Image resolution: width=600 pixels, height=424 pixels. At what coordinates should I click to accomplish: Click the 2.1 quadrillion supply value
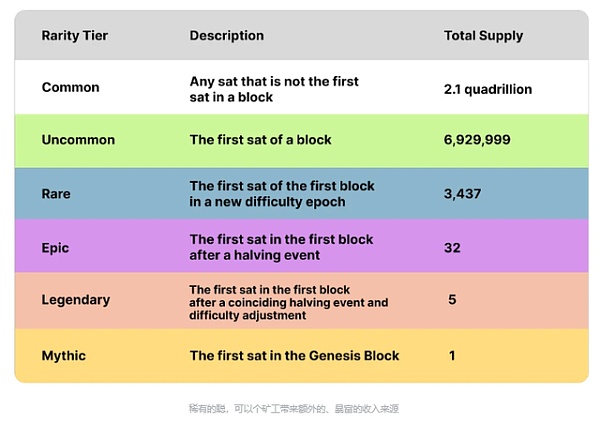click(x=488, y=89)
